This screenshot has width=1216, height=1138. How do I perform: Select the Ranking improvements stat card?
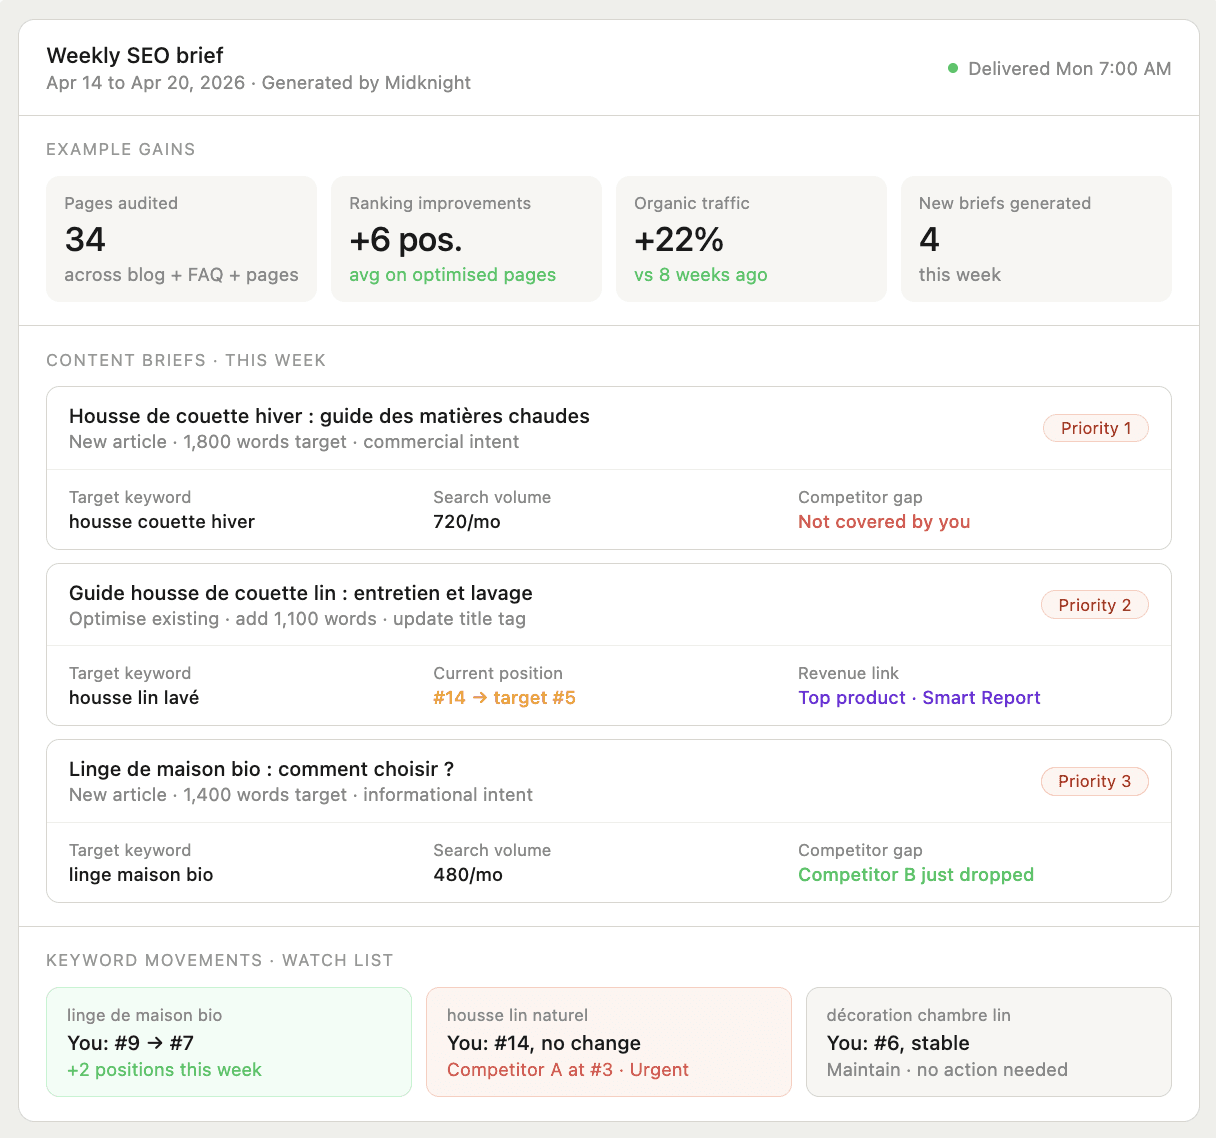tap(466, 239)
